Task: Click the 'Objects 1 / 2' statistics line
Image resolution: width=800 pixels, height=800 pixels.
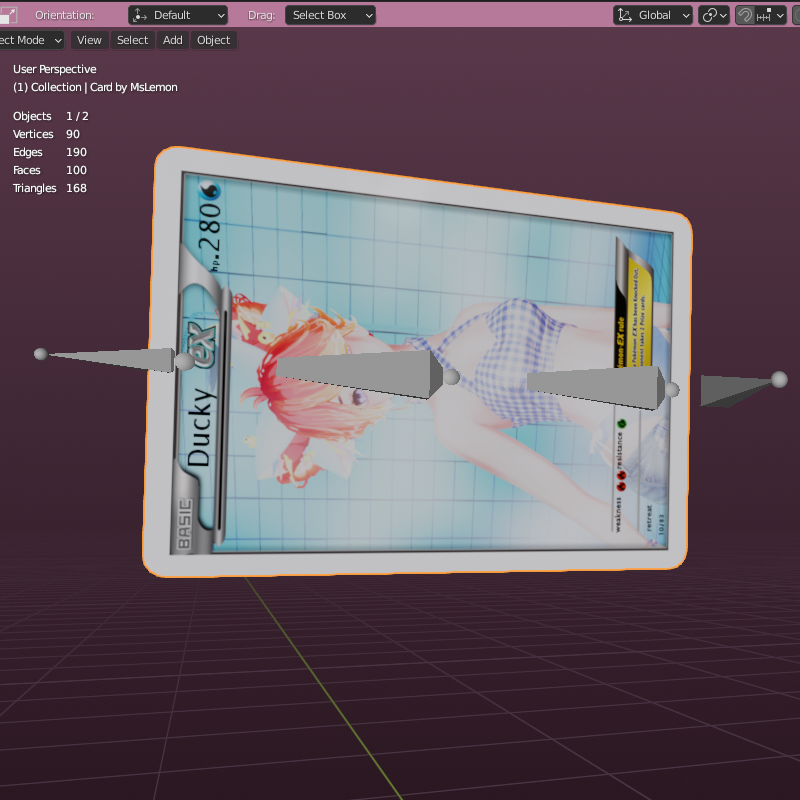Action: [51, 116]
